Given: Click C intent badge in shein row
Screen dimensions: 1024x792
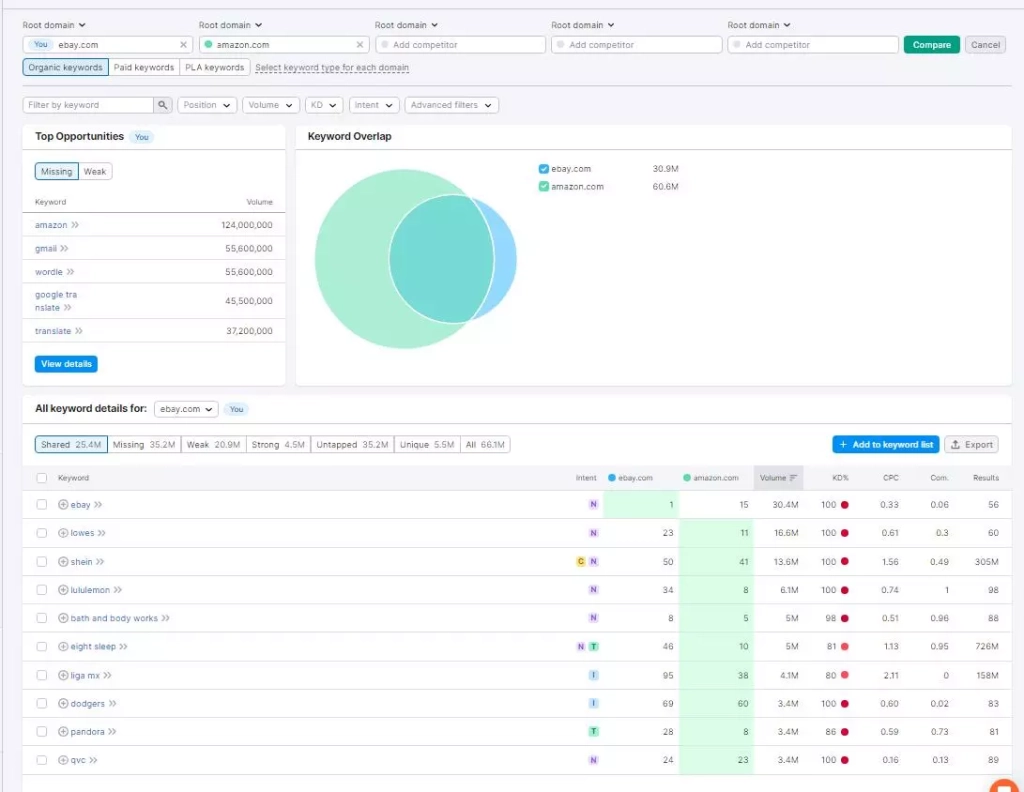Looking at the screenshot, I should (x=581, y=562).
